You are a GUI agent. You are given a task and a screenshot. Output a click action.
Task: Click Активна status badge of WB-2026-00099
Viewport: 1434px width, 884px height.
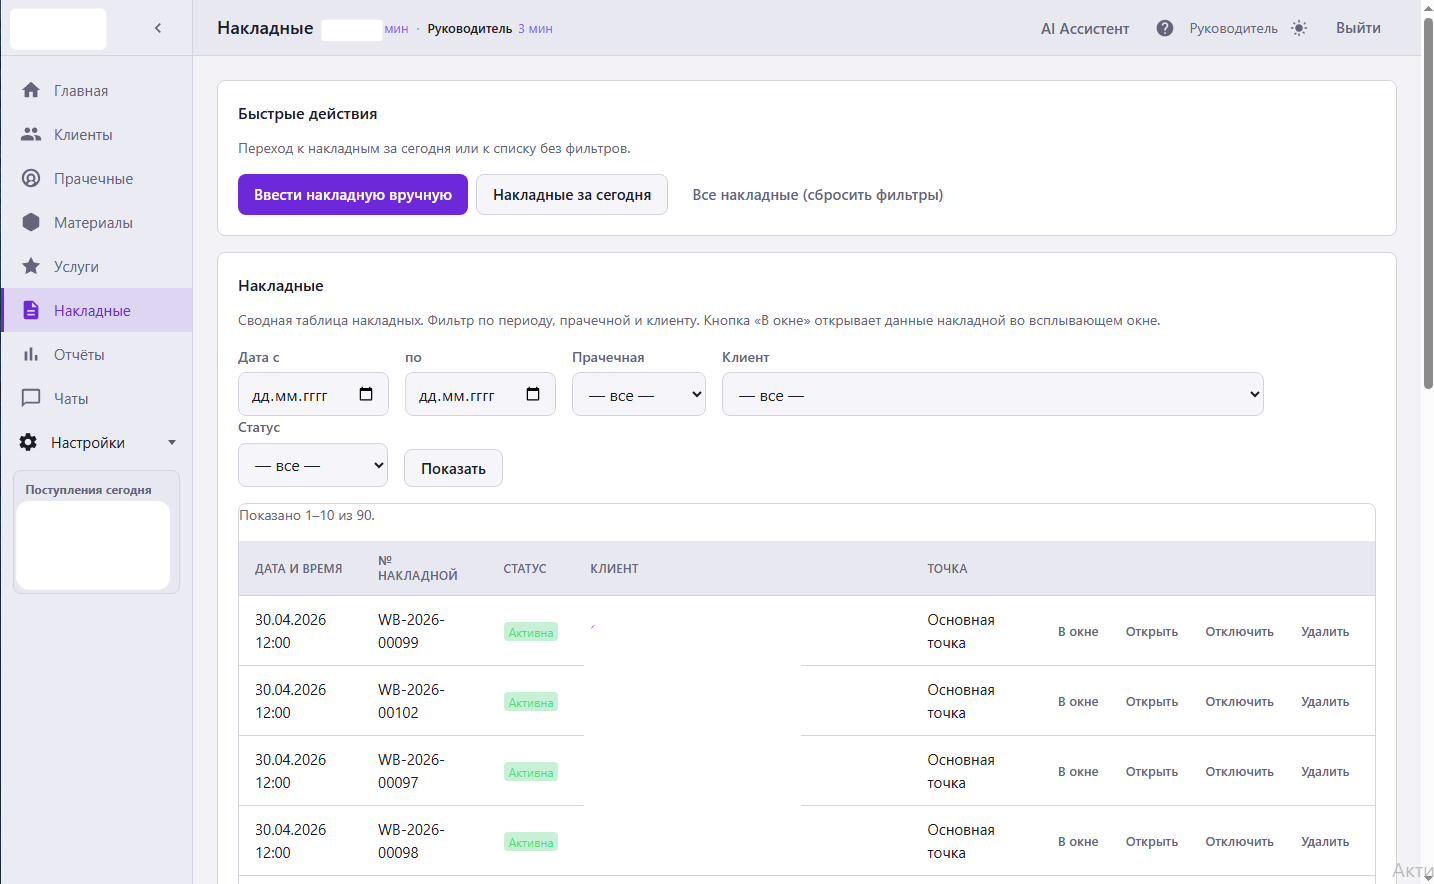(x=531, y=632)
